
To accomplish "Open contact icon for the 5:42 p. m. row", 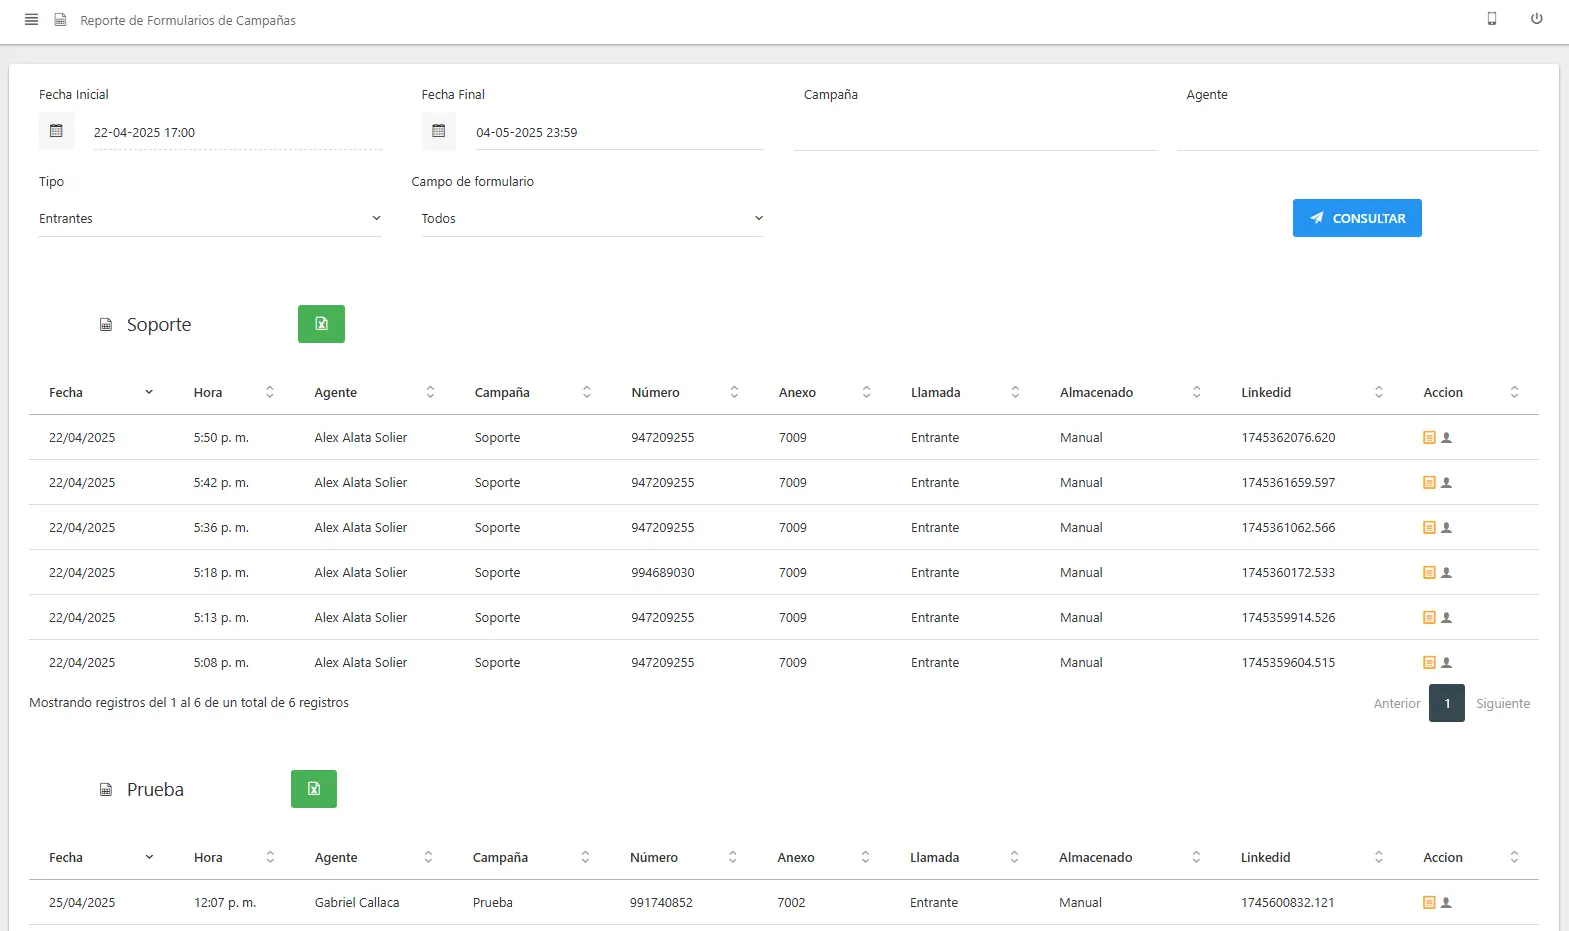I will point(1446,482).
